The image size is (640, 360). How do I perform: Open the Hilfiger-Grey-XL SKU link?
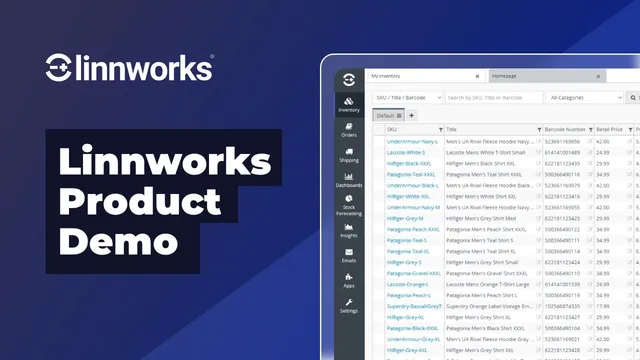coord(405,318)
